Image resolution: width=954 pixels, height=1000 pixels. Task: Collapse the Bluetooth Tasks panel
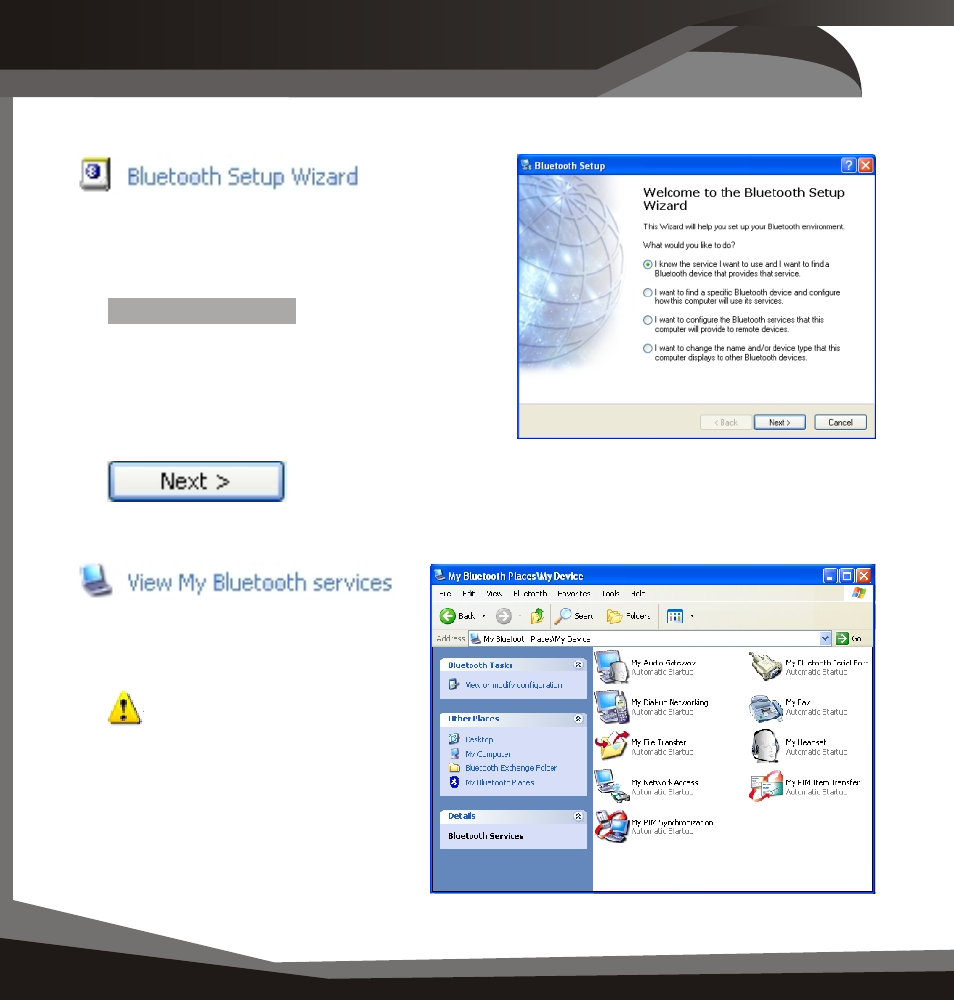coord(578,665)
